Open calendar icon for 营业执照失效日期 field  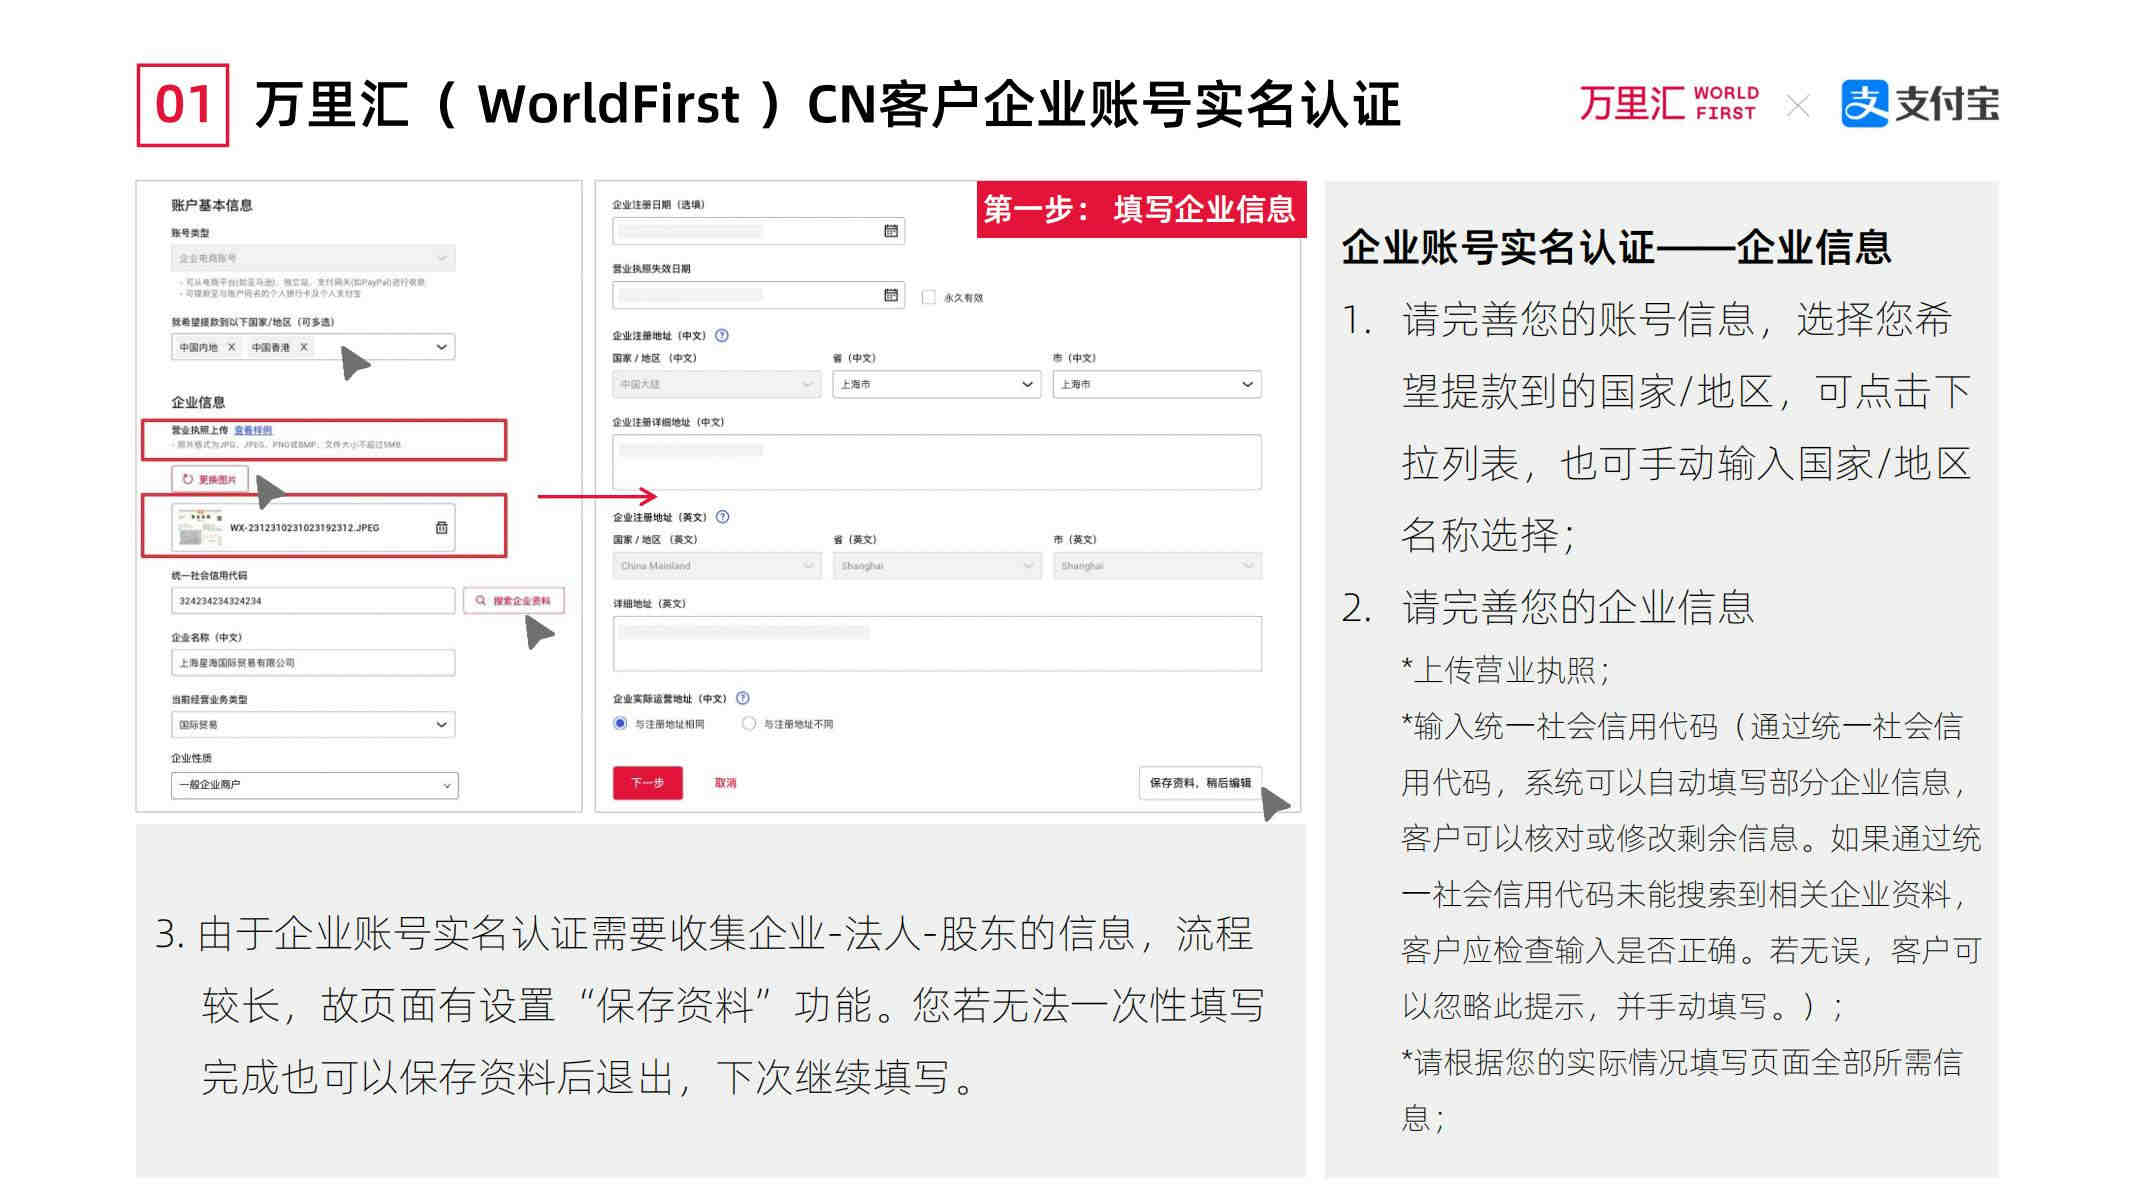coord(890,295)
